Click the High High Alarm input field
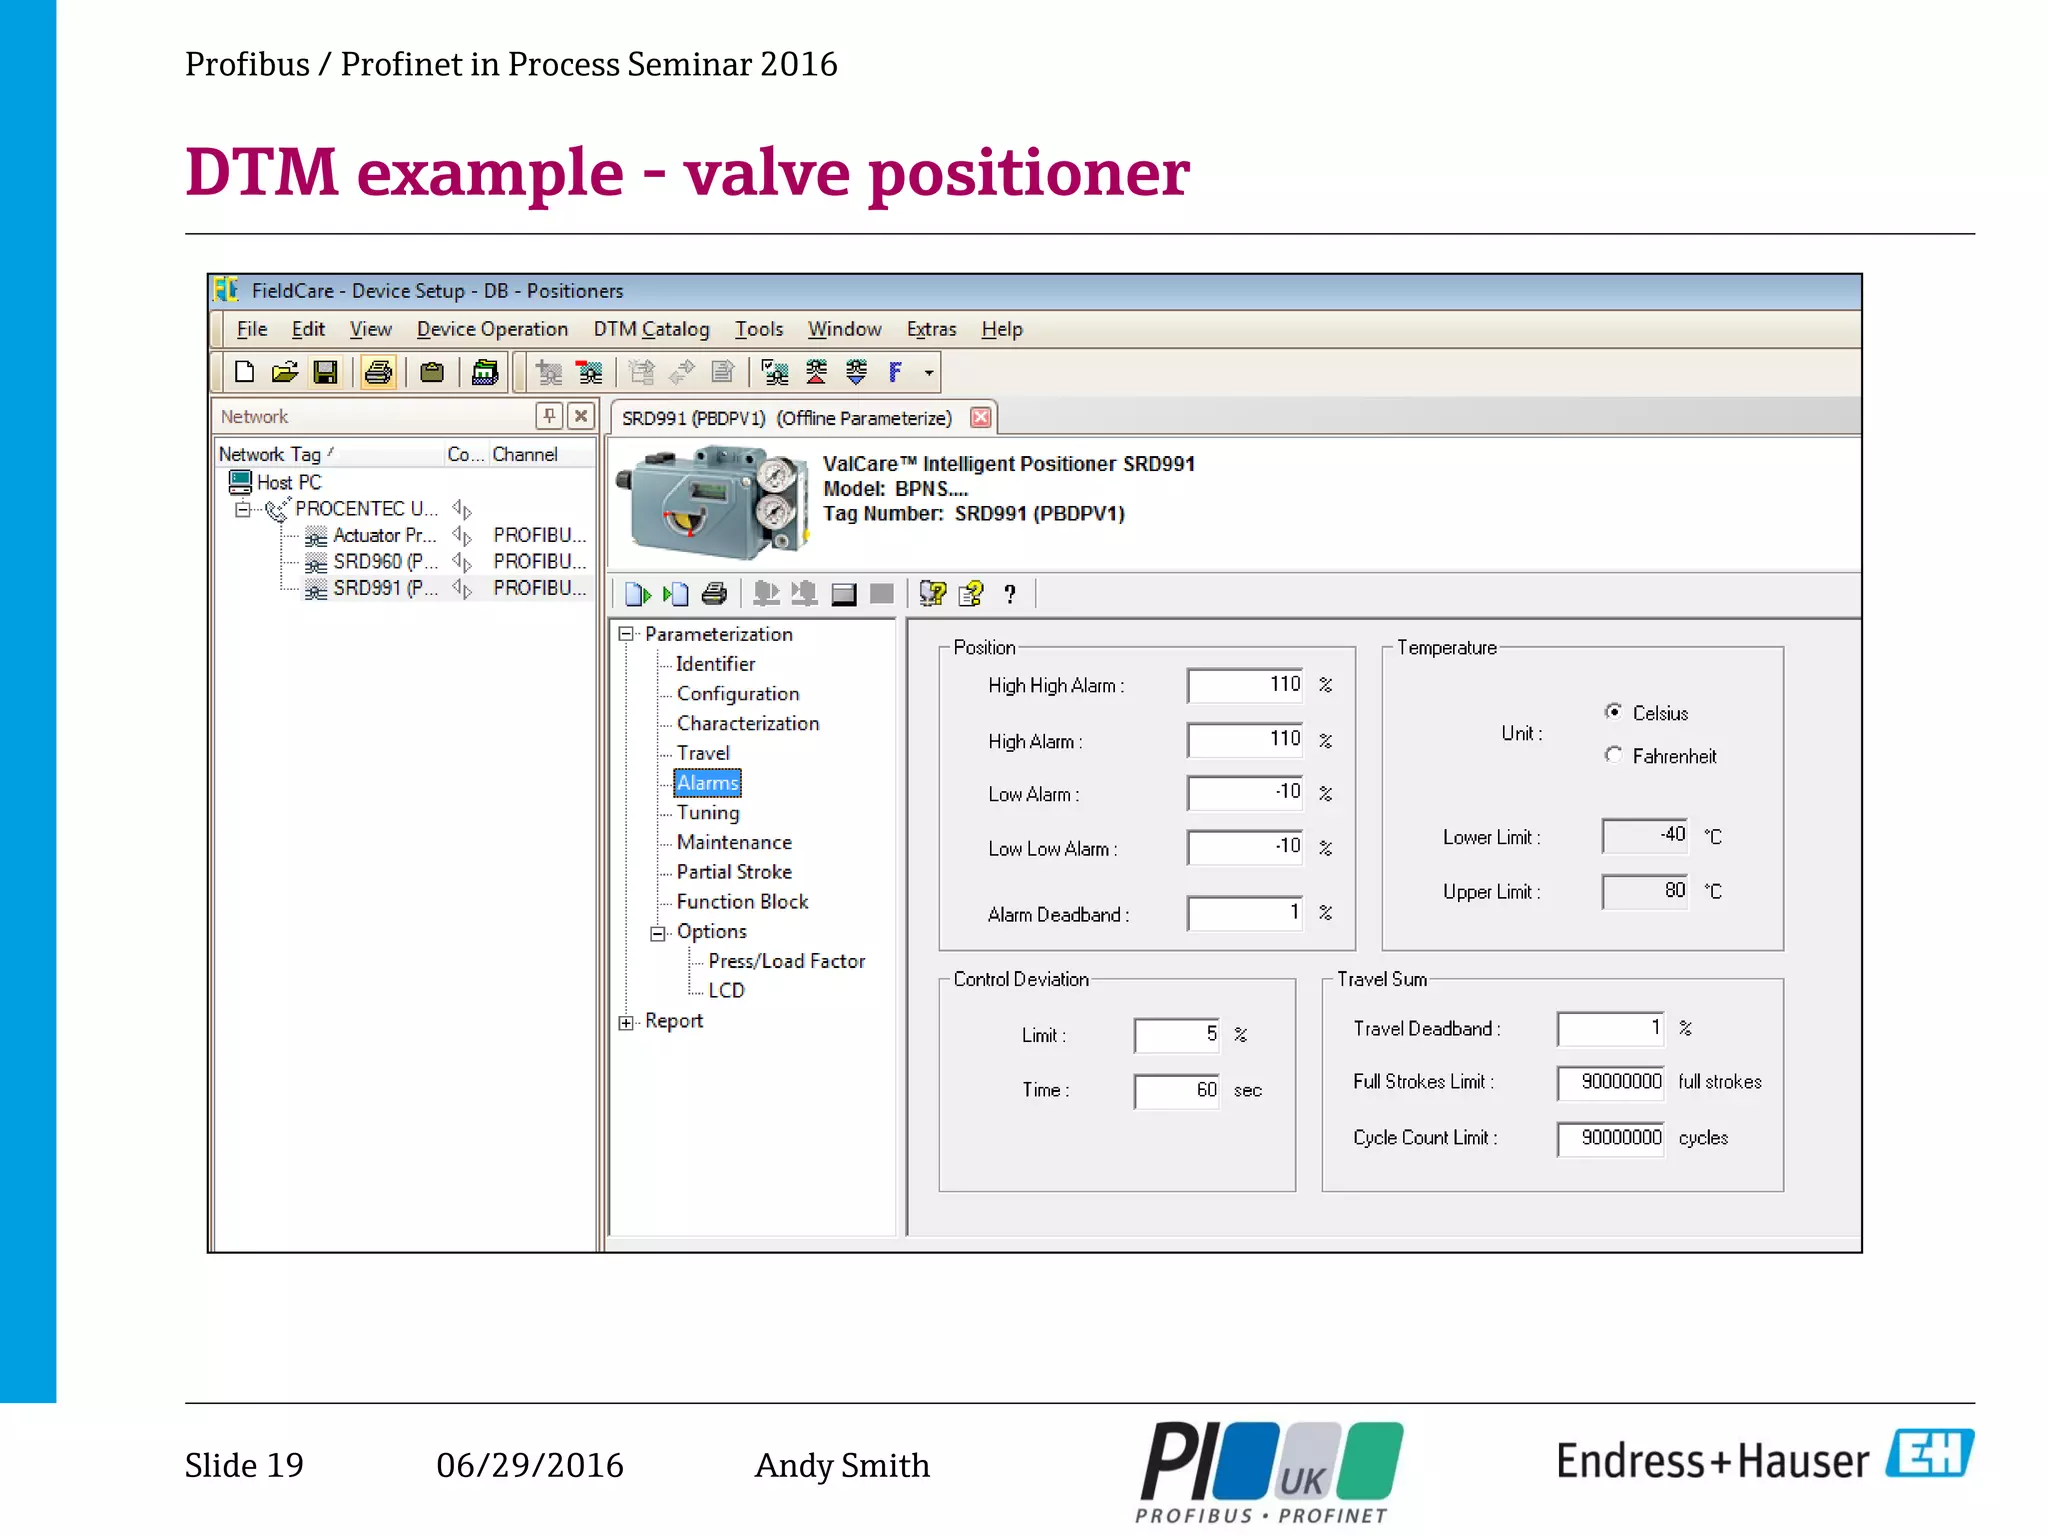The image size is (2048, 1536). point(1245,685)
